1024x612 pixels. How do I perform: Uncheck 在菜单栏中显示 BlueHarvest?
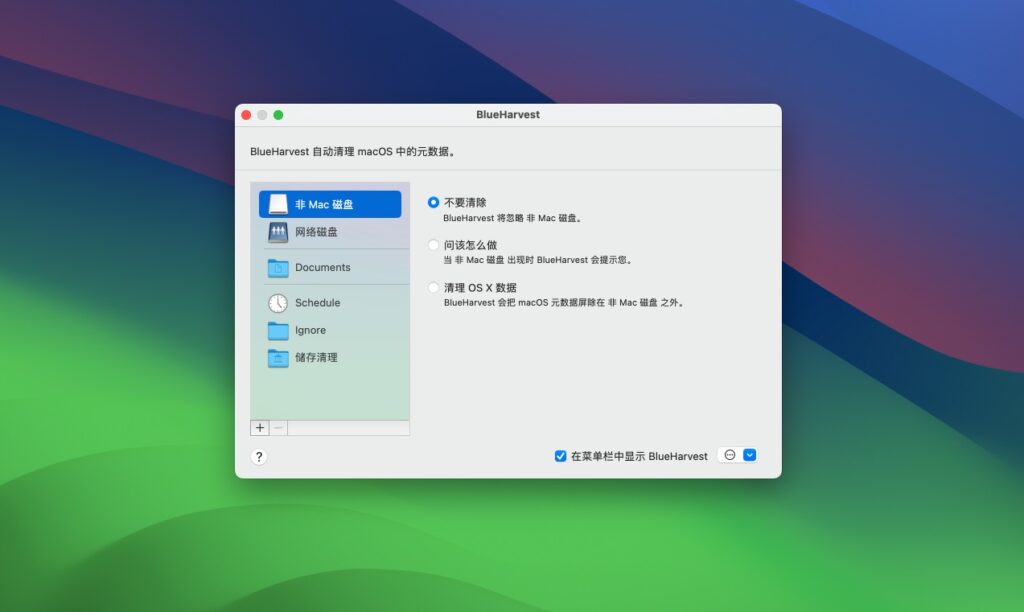point(559,455)
